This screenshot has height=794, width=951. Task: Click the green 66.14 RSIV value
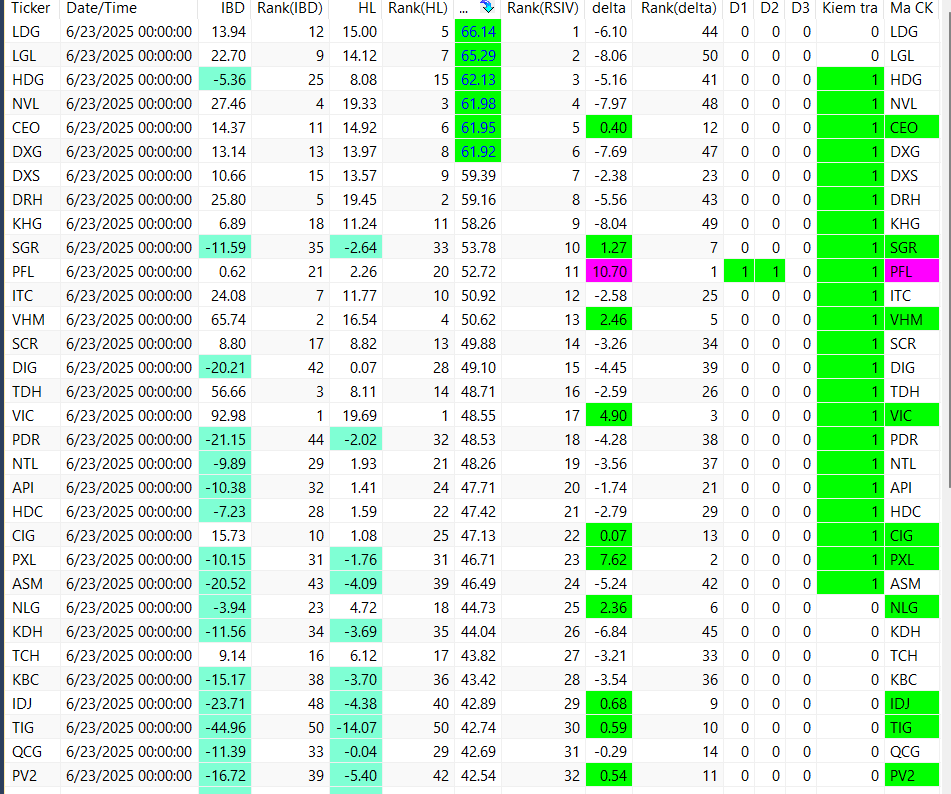[x=478, y=32]
